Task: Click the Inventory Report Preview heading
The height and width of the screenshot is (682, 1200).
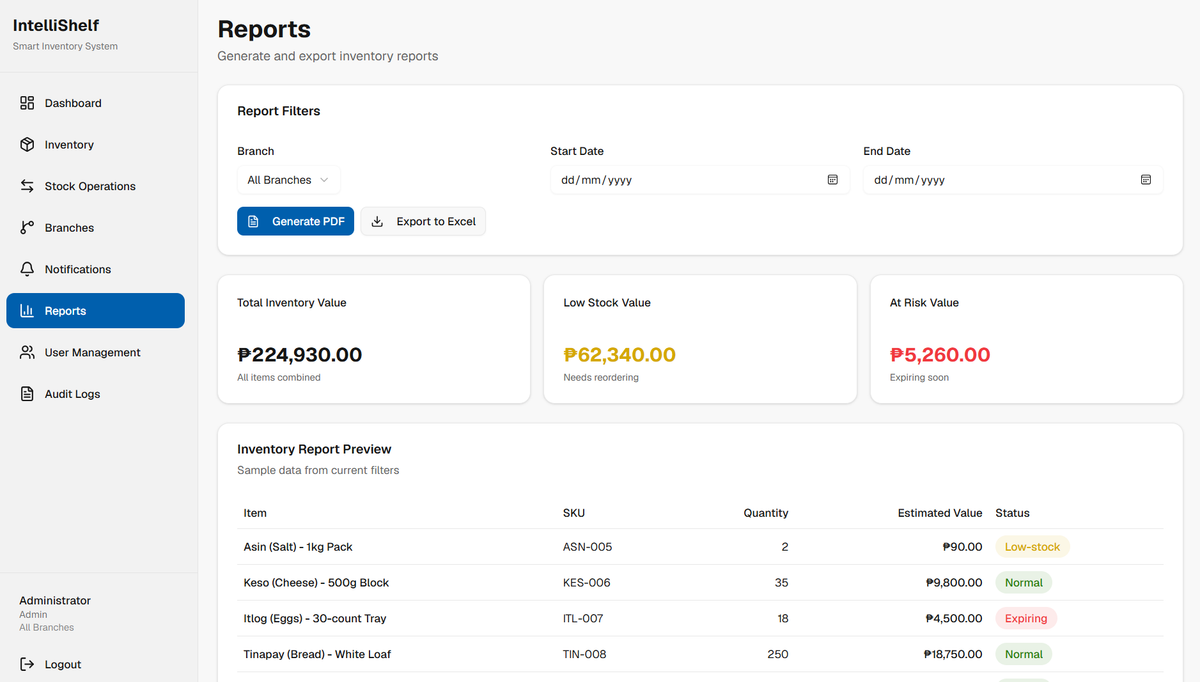Action: click(x=314, y=450)
